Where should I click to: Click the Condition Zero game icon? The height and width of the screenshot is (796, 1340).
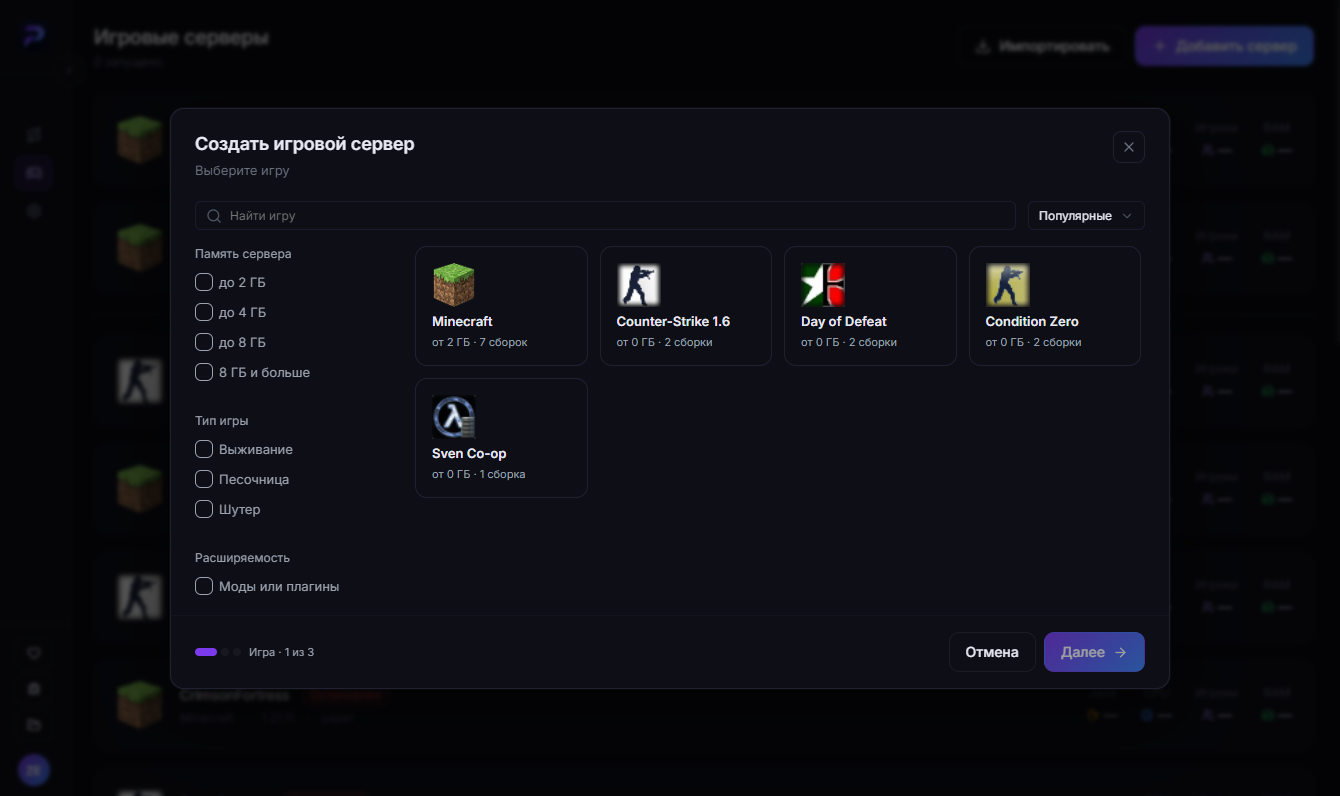[1007, 285]
